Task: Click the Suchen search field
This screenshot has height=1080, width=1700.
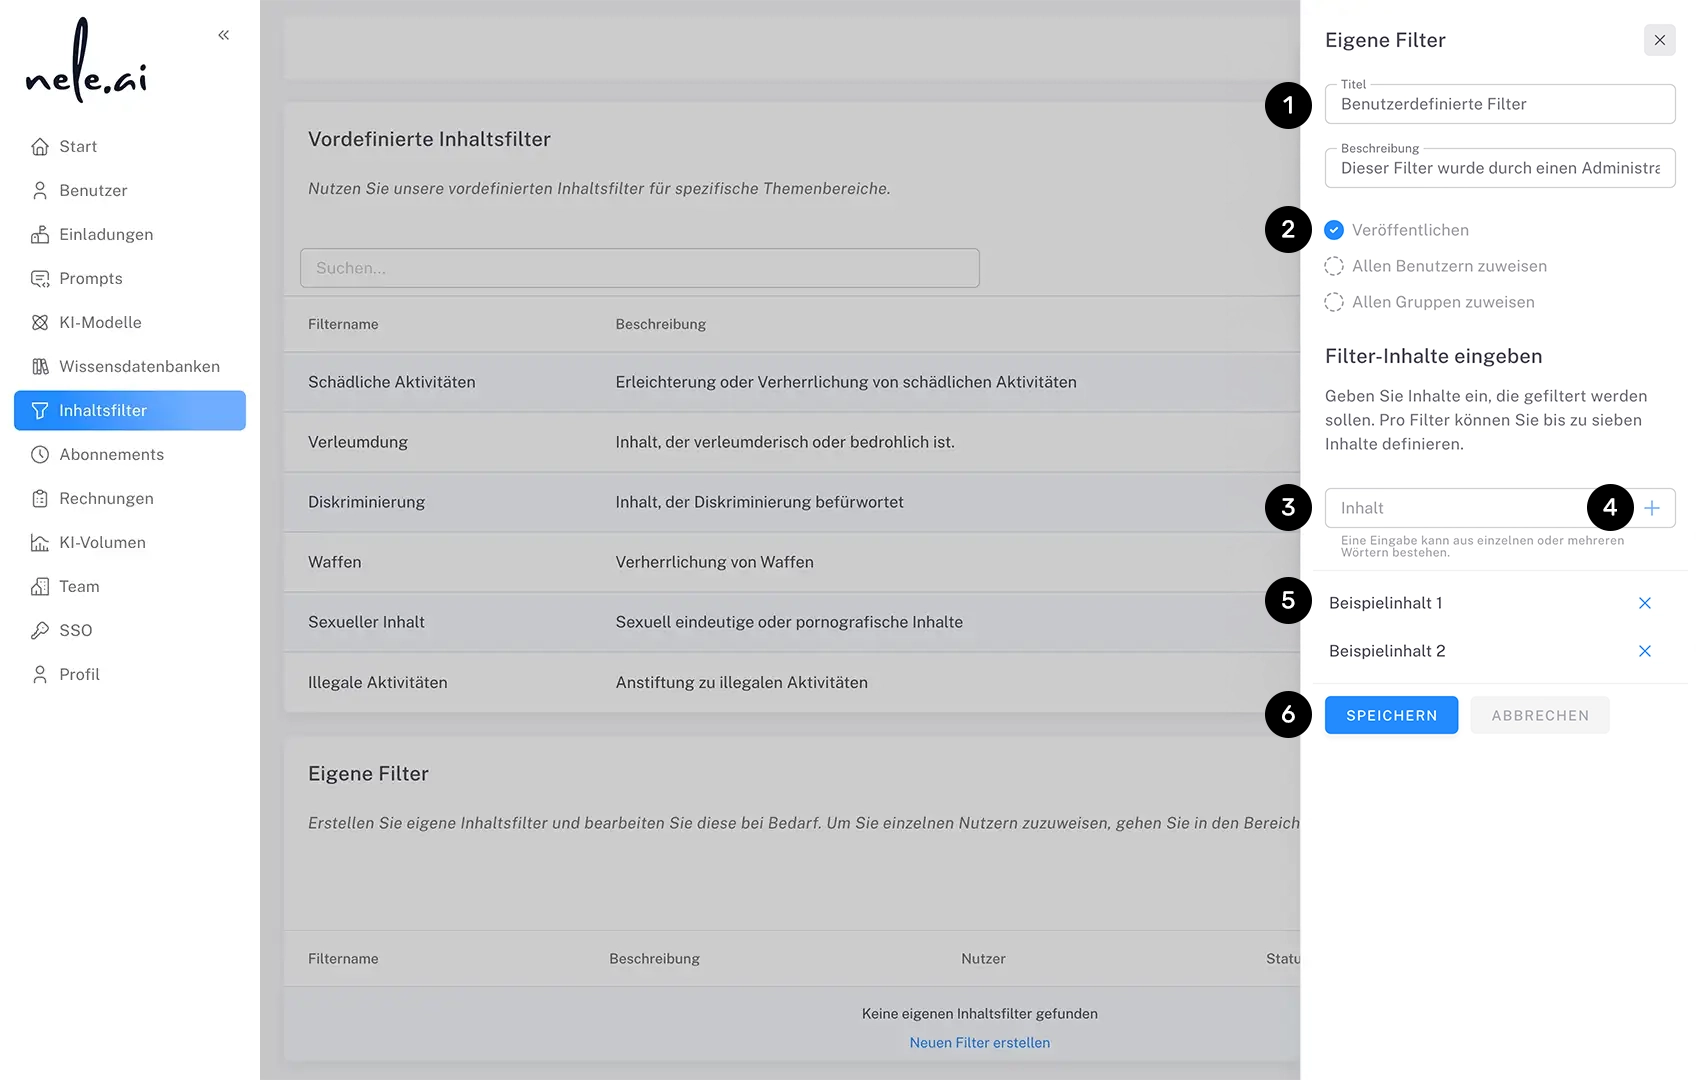Action: pyautogui.click(x=640, y=268)
